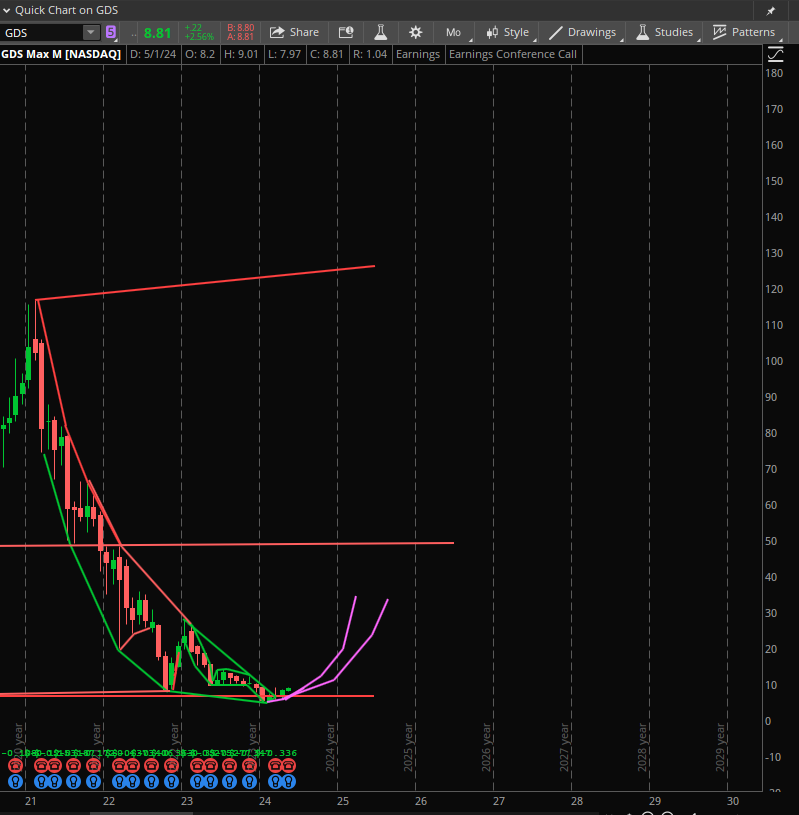Click the first red phone icon right of the 24 year line
Image resolution: width=799 pixels, height=815 pixels.
[276, 766]
